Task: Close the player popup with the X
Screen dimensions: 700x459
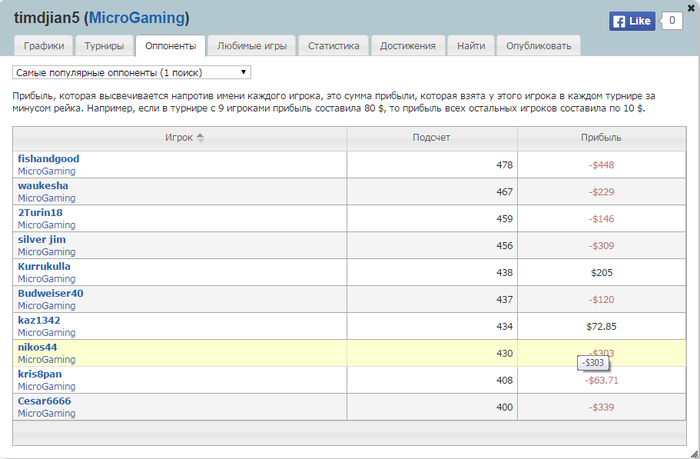Action: point(691,8)
